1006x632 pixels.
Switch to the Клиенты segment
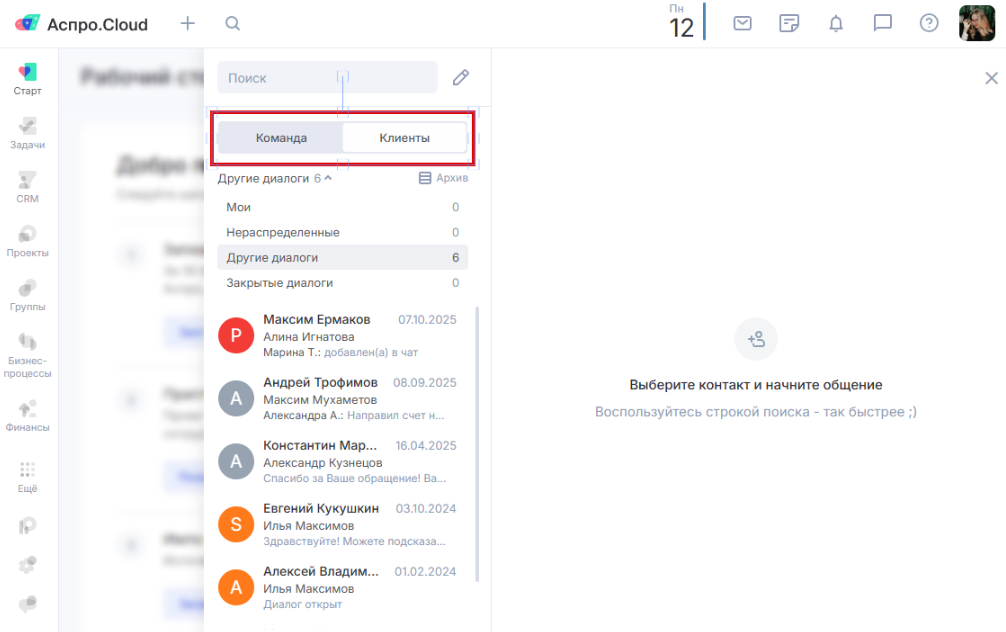[404, 138]
